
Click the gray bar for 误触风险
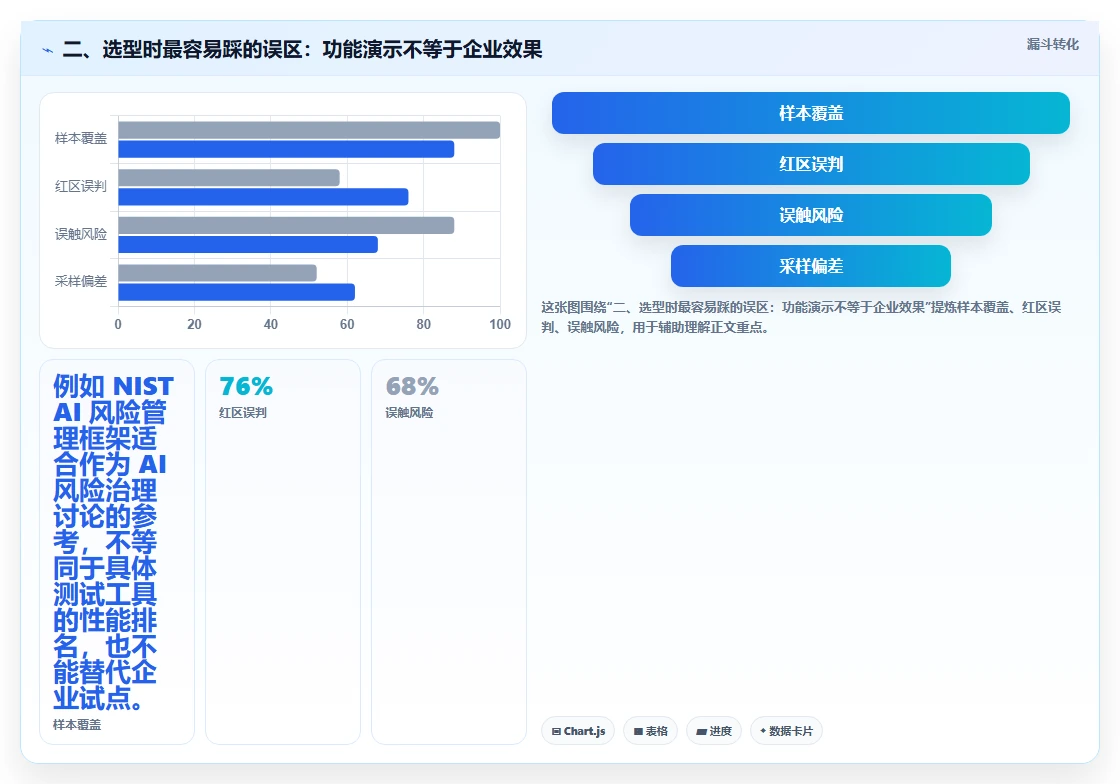click(x=286, y=226)
